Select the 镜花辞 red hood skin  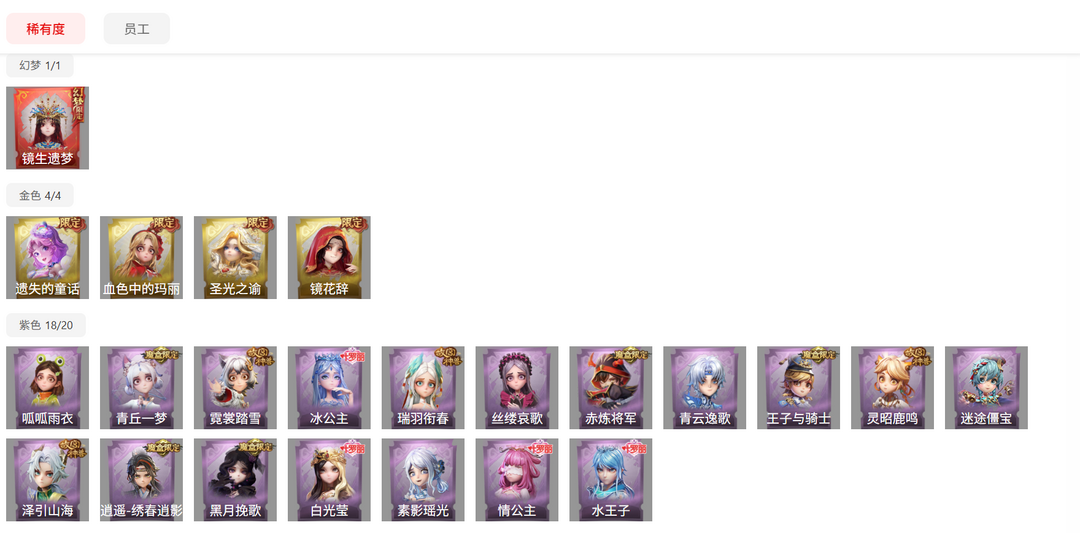[x=329, y=258]
